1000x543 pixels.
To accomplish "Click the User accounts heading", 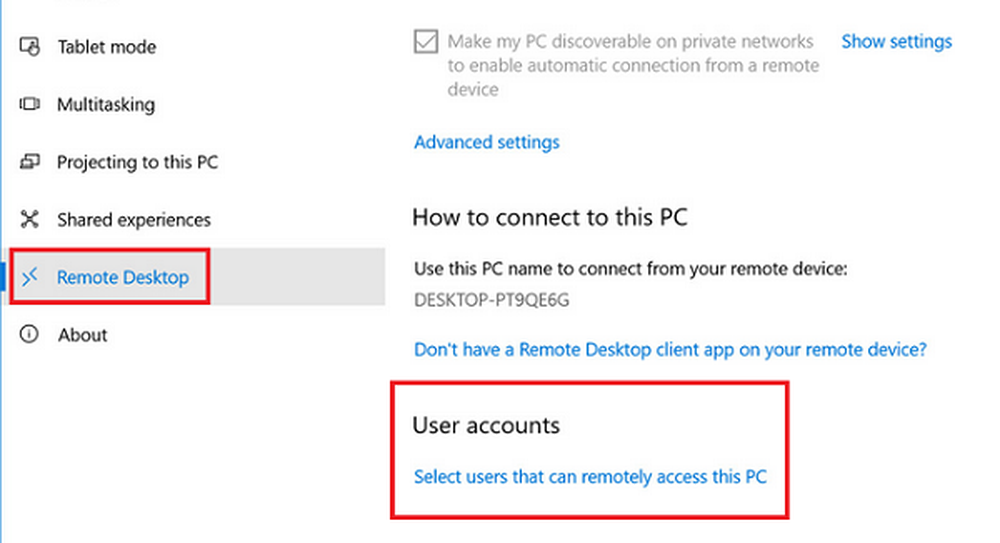I will [486, 425].
